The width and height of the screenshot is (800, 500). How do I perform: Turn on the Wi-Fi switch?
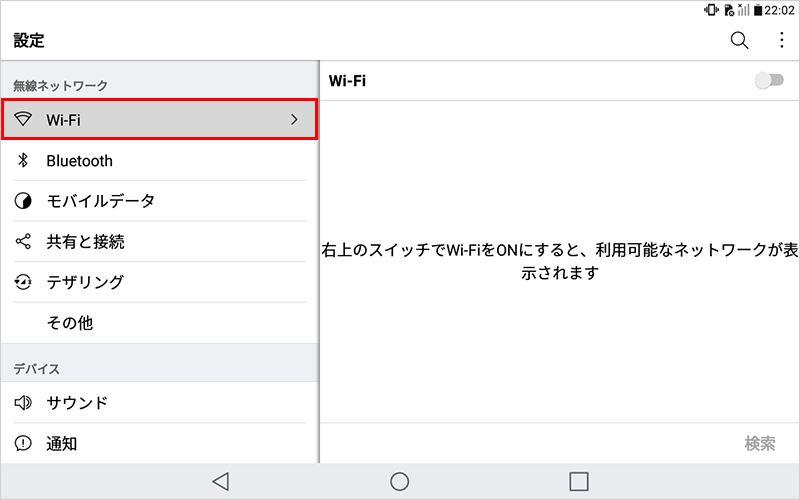769,80
